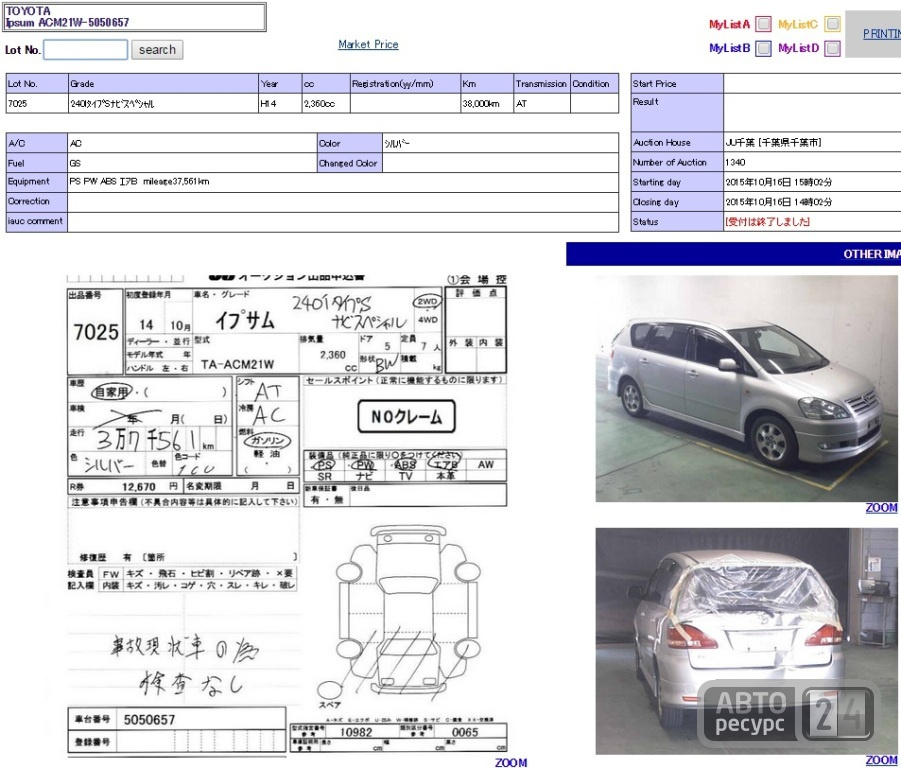901x768 pixels.
Task: Click the auction sheet image
Action: 287,515
